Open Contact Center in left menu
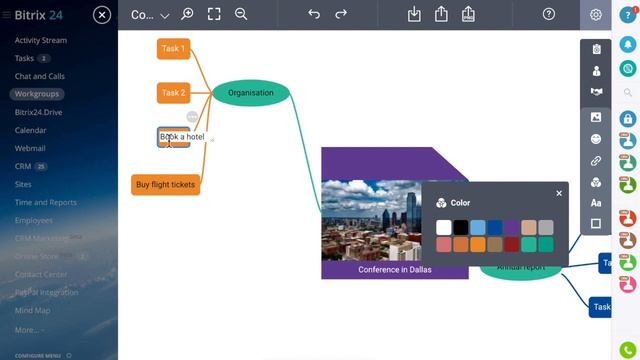This screenshot has width=640, height=360. 41,274
